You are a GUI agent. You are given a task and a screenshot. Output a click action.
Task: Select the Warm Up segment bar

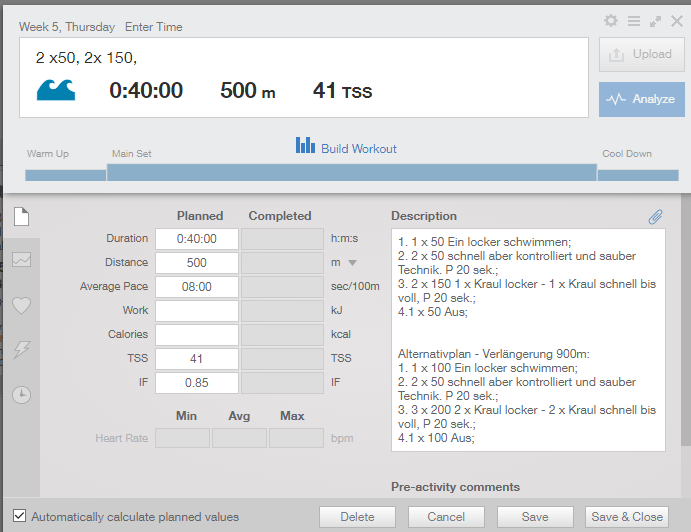(x=65, y=175)
